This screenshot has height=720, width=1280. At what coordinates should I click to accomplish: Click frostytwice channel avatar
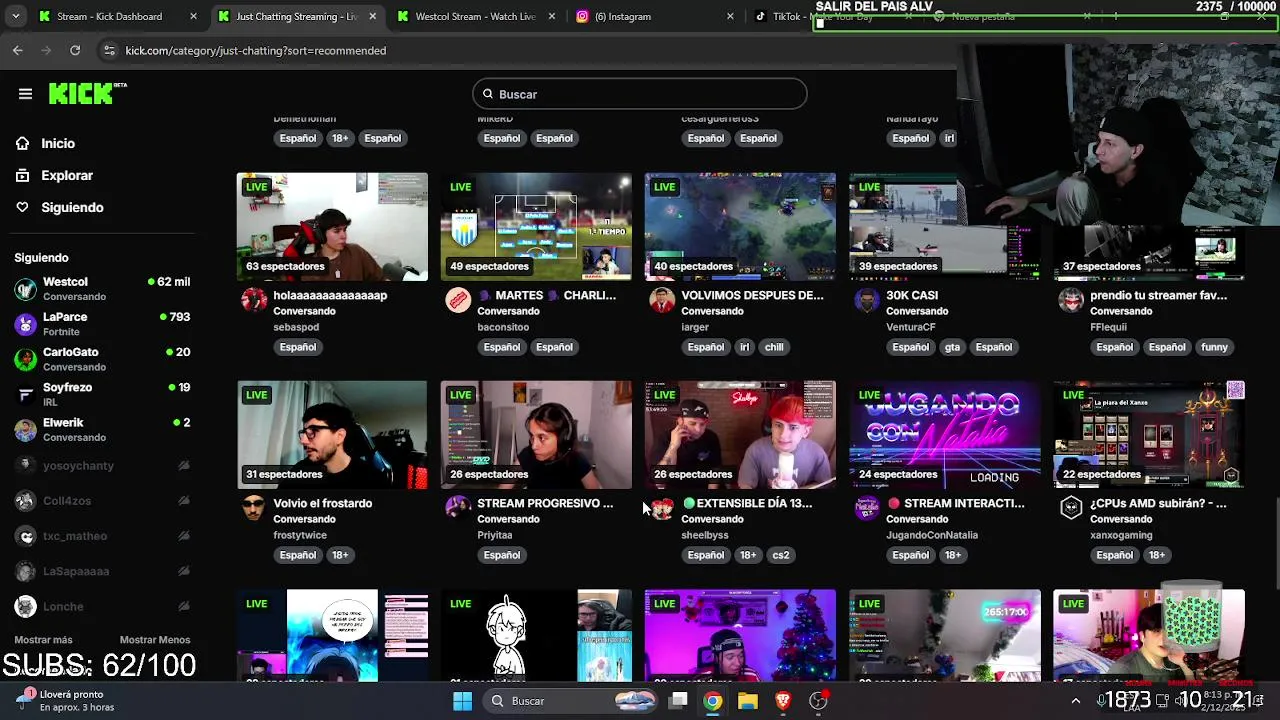tap(254, 508)
